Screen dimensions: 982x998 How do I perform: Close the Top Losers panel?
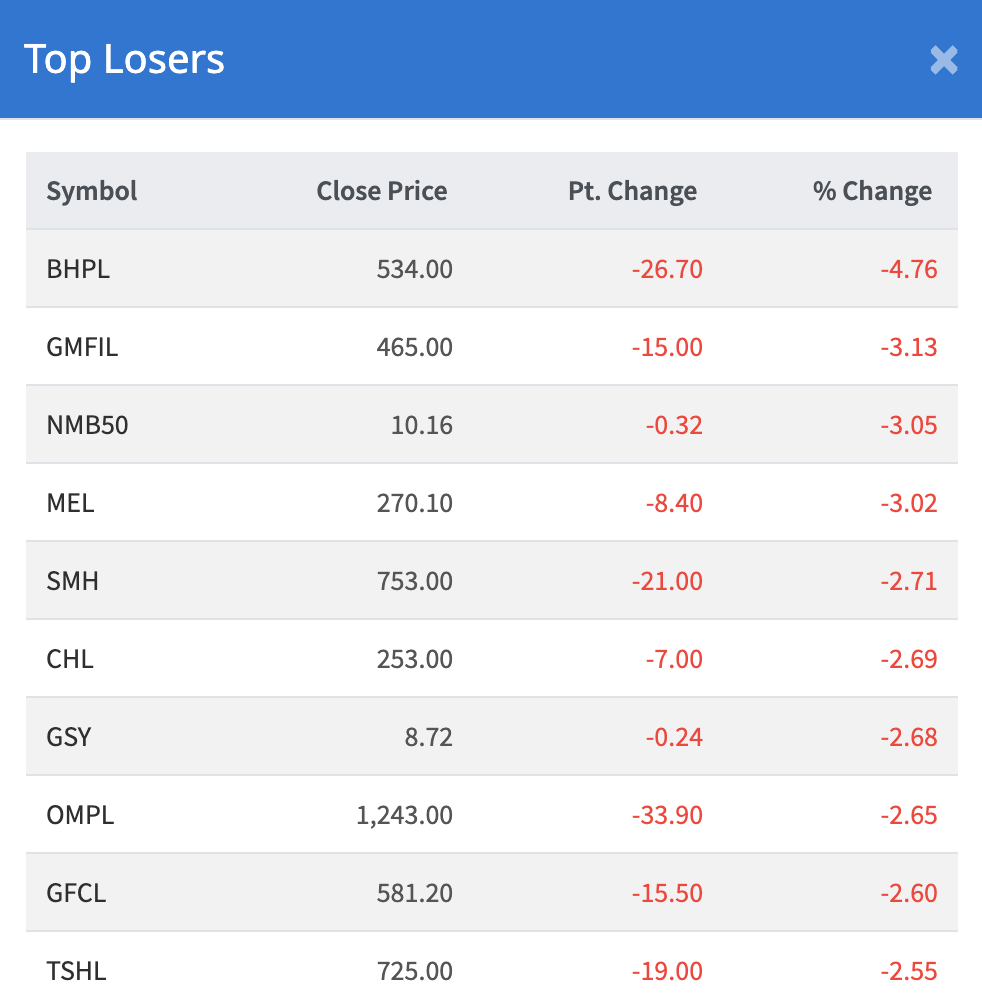pos(943,60)
